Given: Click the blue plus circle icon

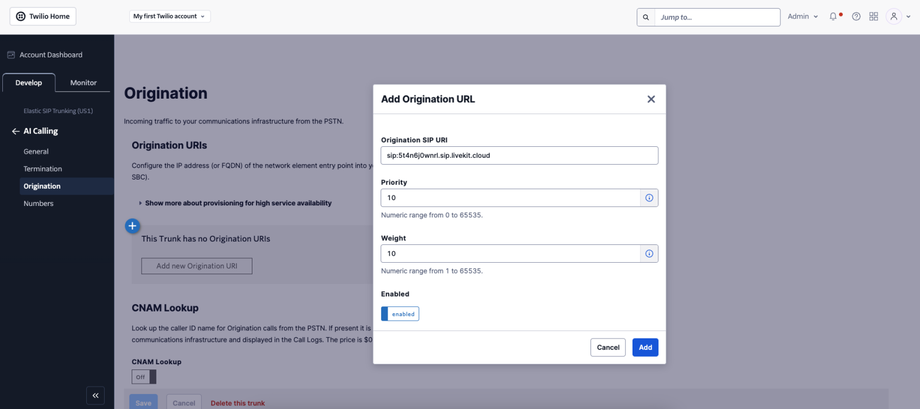Looking at the screenshot, I should pyautogui.click(x=132, y=226).
